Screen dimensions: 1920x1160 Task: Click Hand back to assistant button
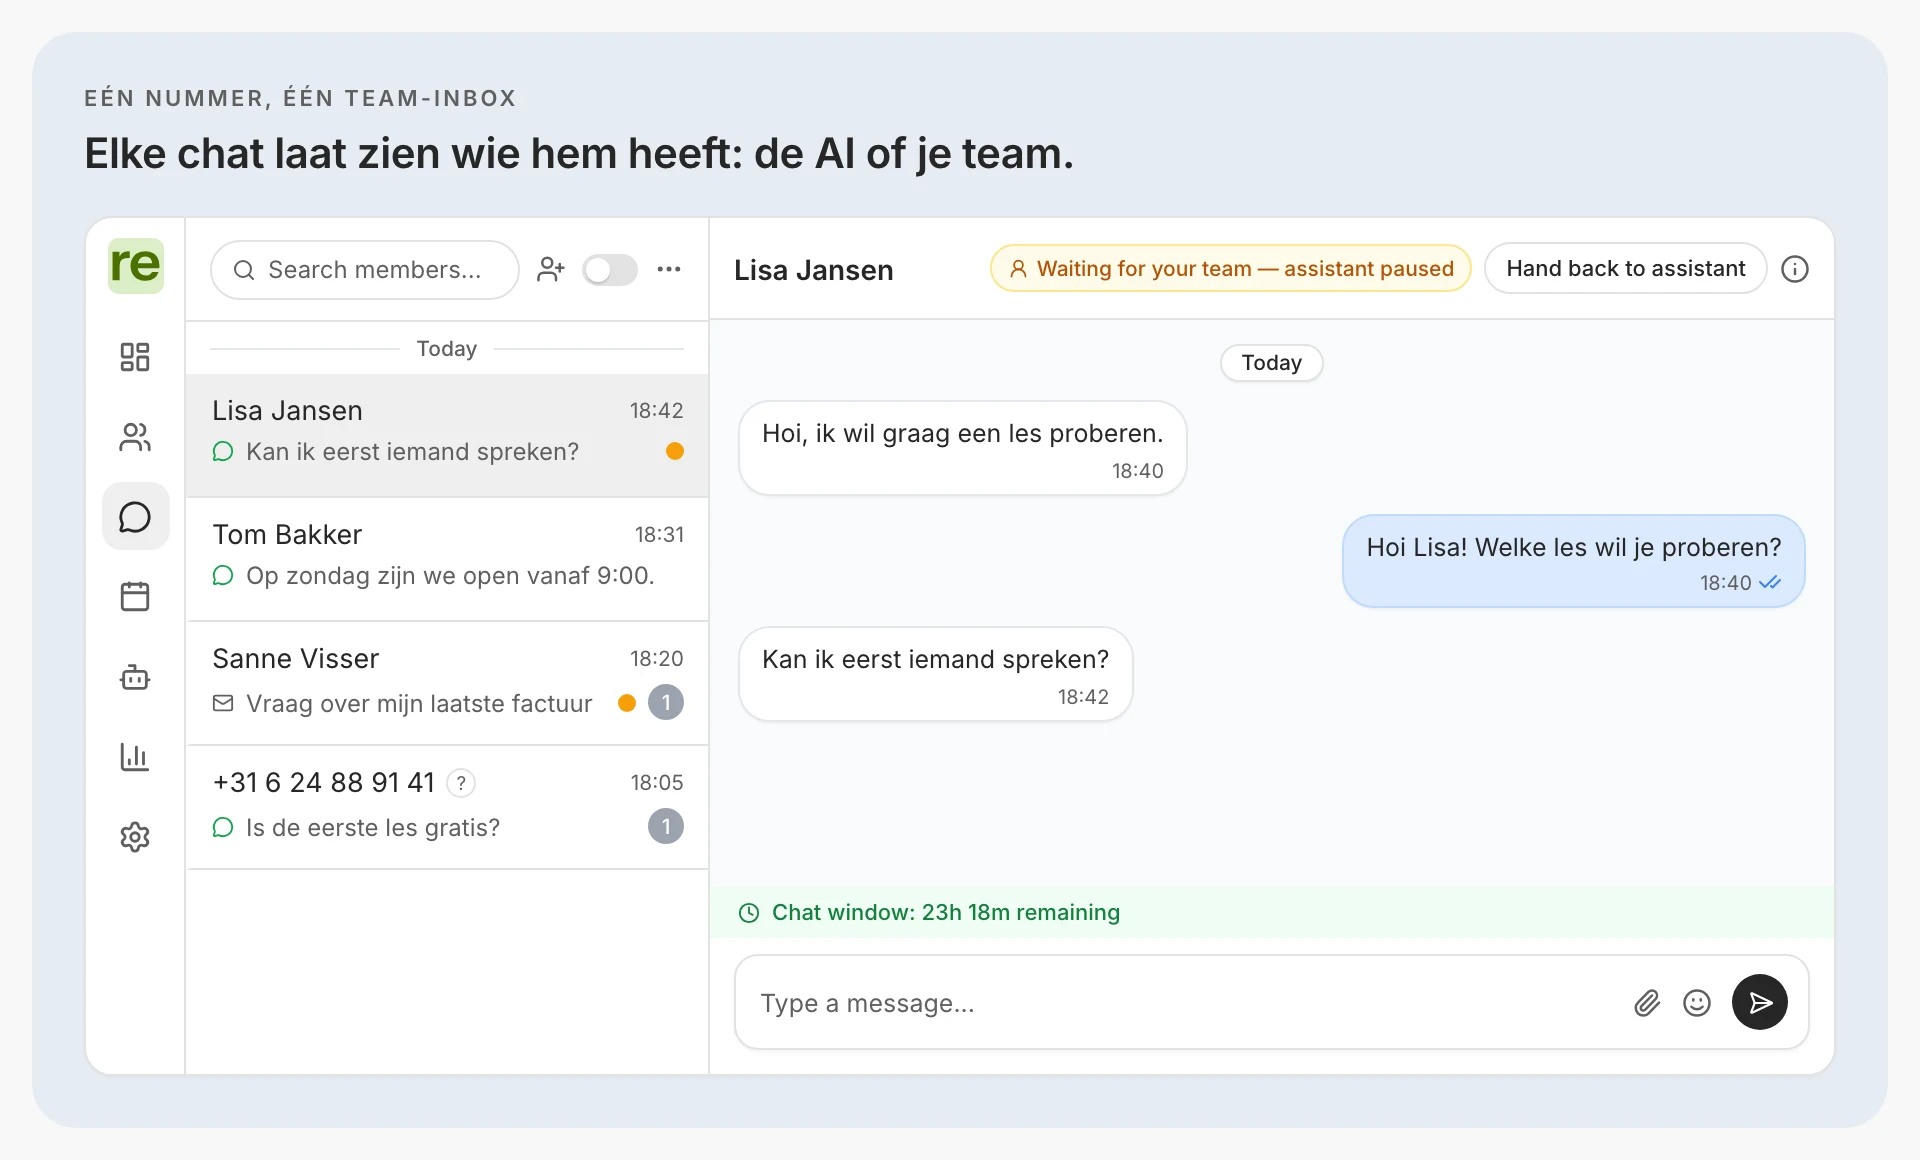(x=1626, y=269)
